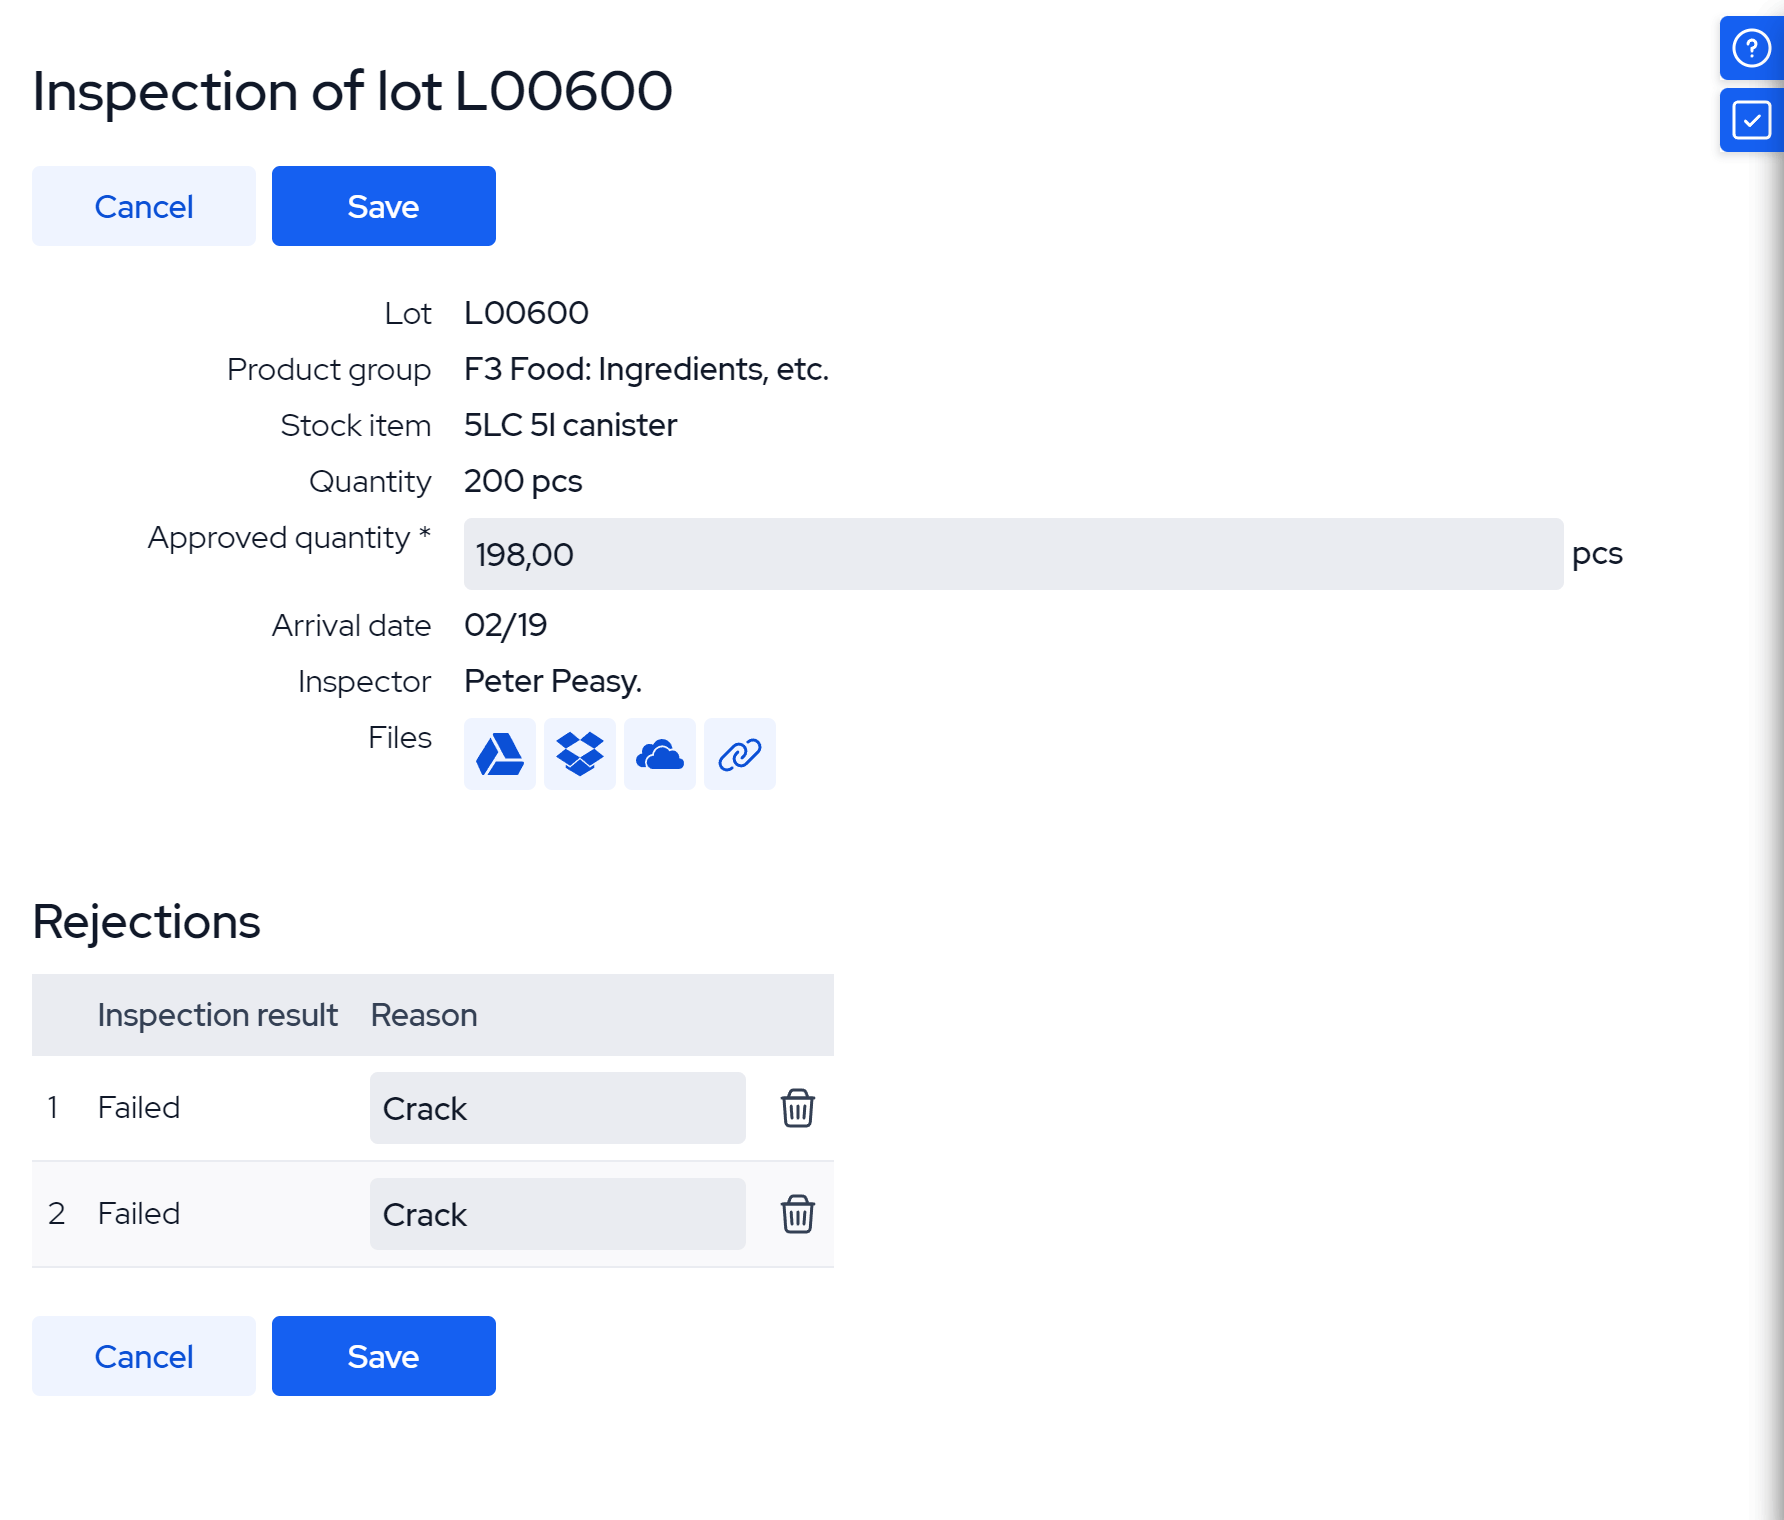Screen dimensions: 1784x1520
Task: Edit the Reason field in rejection row 2
Action: (x=557, y=1214)
